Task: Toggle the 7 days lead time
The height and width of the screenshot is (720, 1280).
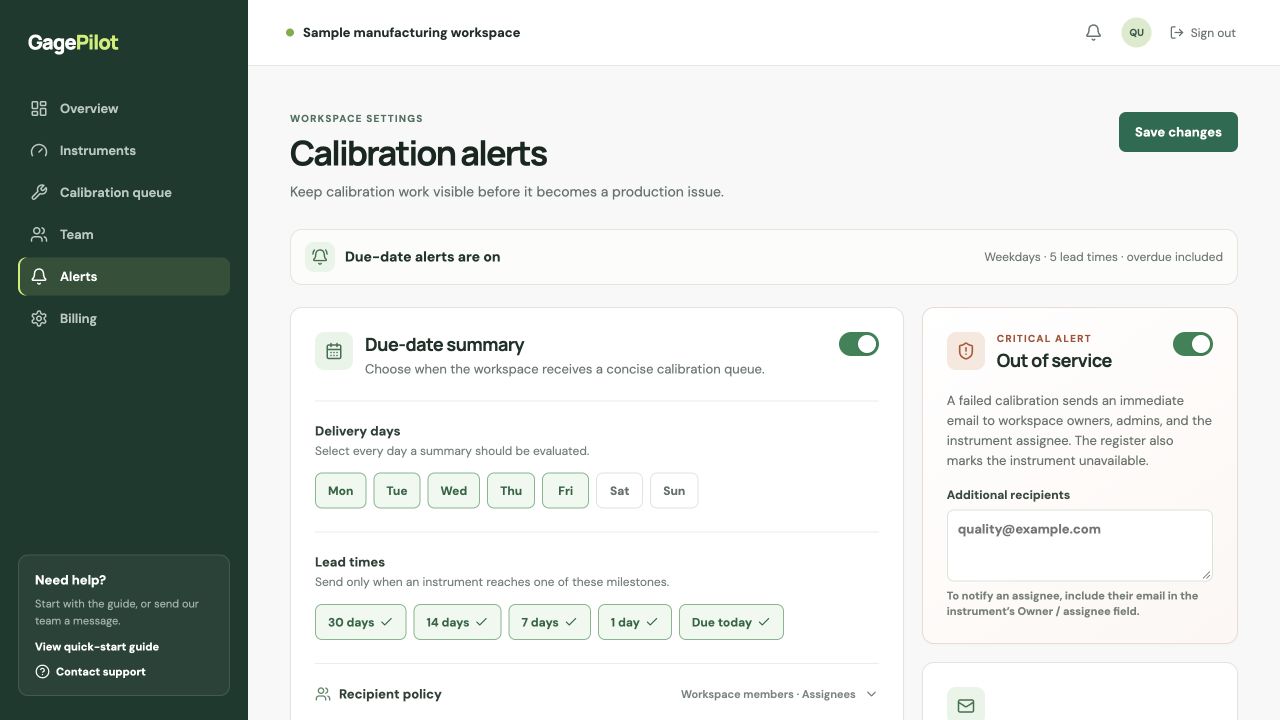Action: pyautogui.click(x=549, y=622)
